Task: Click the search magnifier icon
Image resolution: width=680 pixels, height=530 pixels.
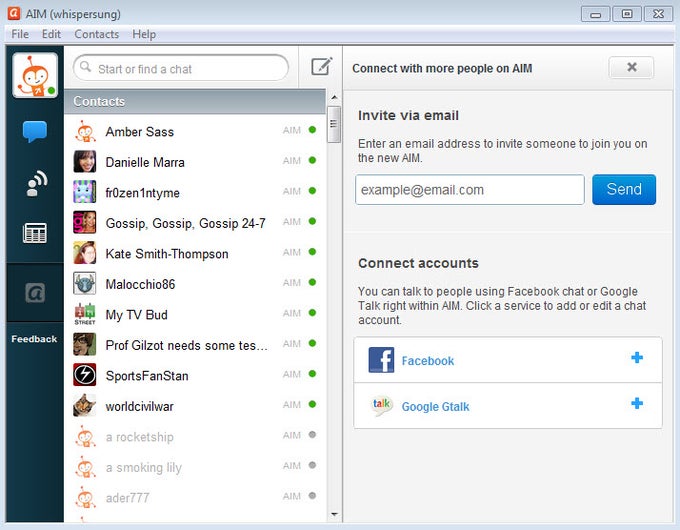Action: pos(85,67)
